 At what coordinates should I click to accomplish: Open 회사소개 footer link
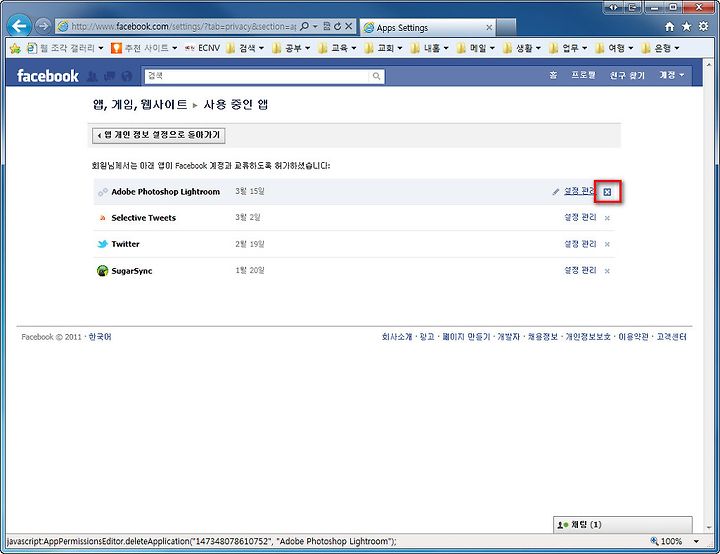point(397,337)
